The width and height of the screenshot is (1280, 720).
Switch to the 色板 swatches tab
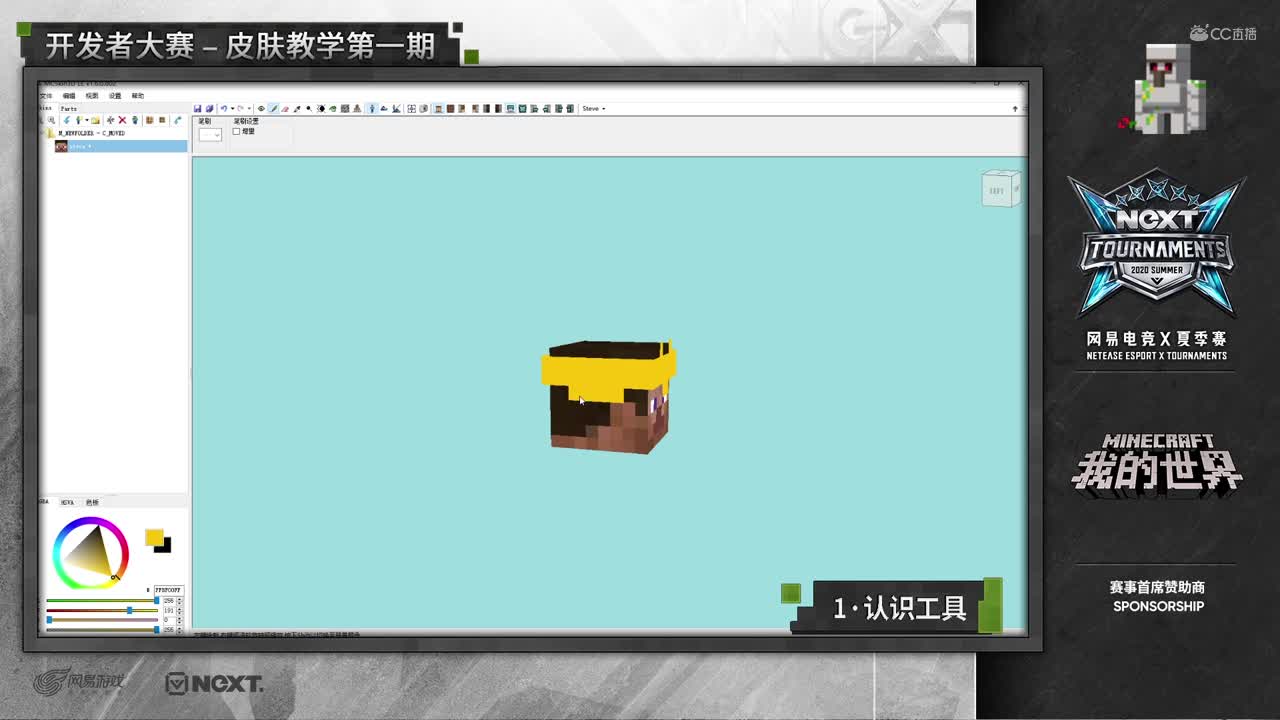(x=92, y=502)
